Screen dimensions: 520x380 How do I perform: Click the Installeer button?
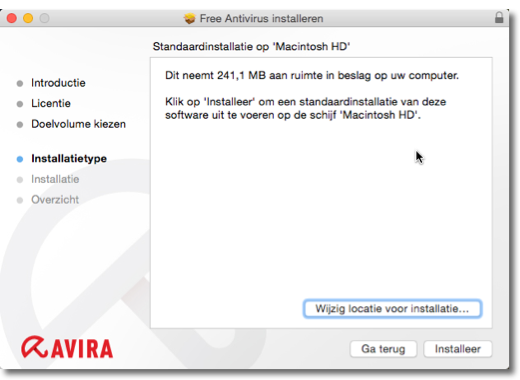457,349
